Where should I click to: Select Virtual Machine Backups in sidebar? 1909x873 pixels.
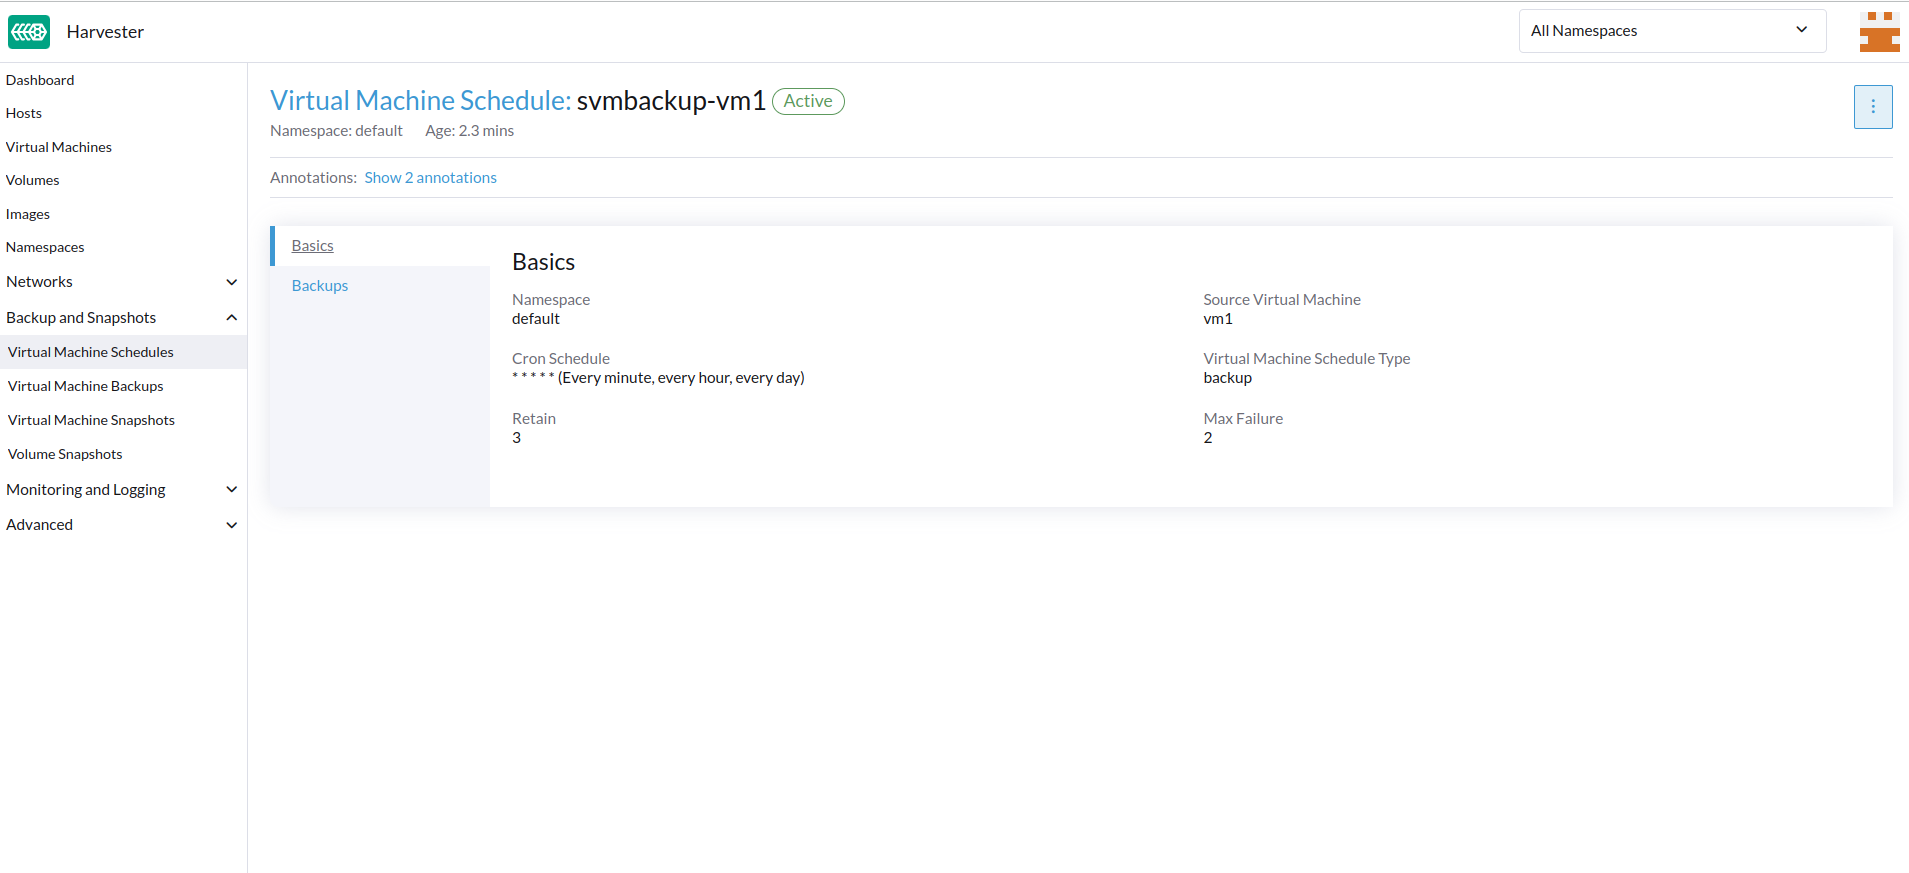coord(86,386)
